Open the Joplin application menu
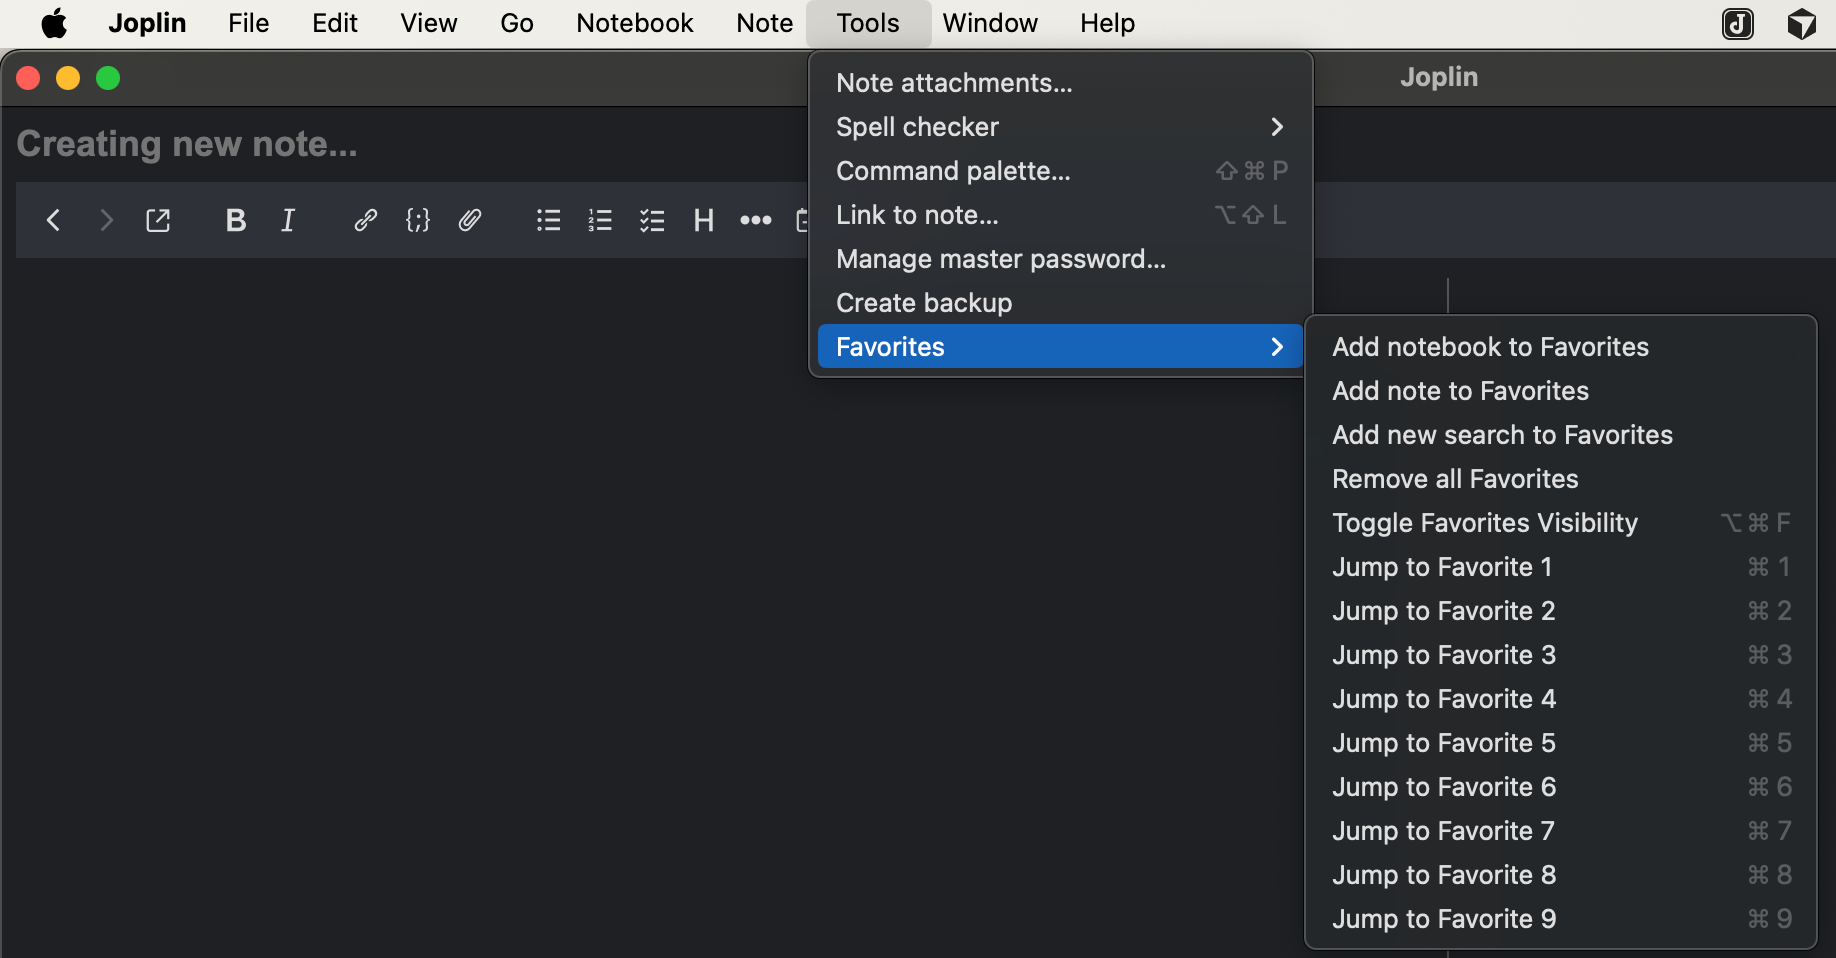Viewport: 1836px width, 958px height. [147, 23]
